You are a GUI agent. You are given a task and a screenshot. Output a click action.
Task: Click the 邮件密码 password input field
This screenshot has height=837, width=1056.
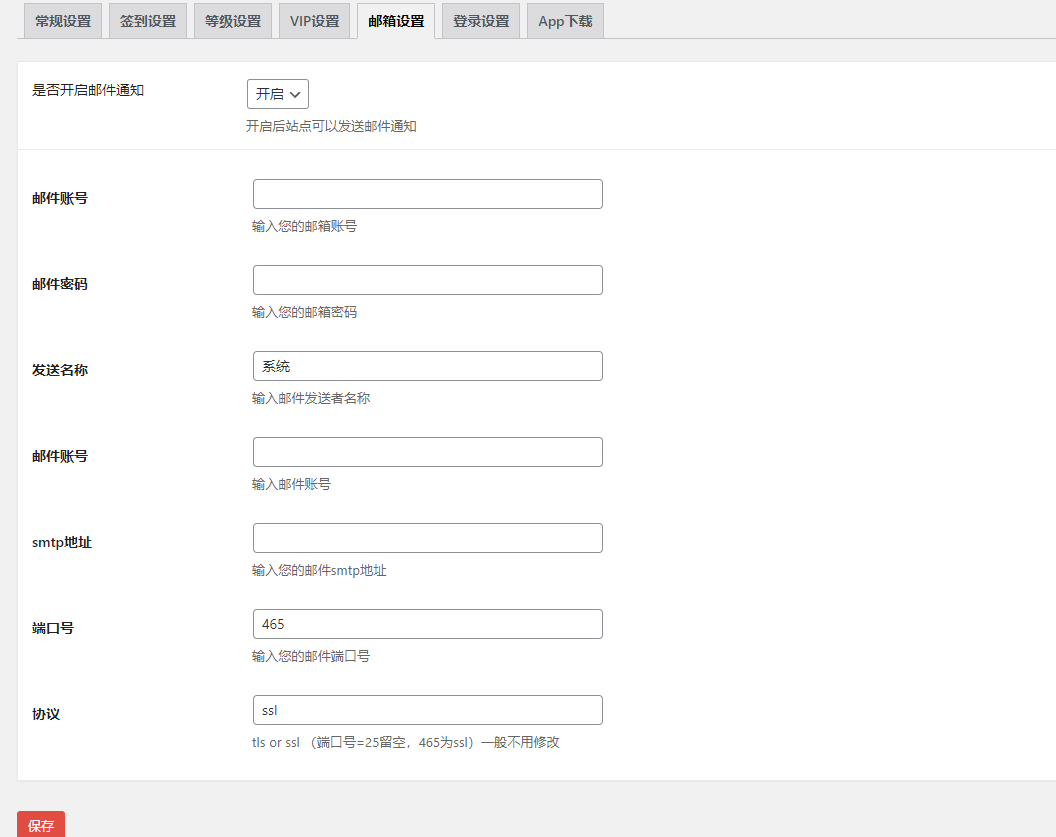pyautogui.click(x=427, y=279)
